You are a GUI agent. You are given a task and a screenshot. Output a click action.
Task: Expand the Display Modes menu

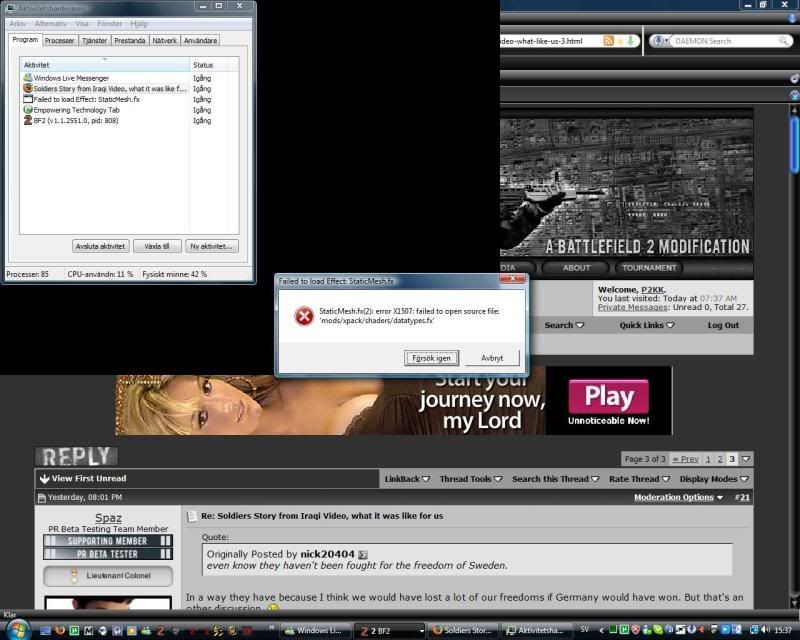point(714,479)
